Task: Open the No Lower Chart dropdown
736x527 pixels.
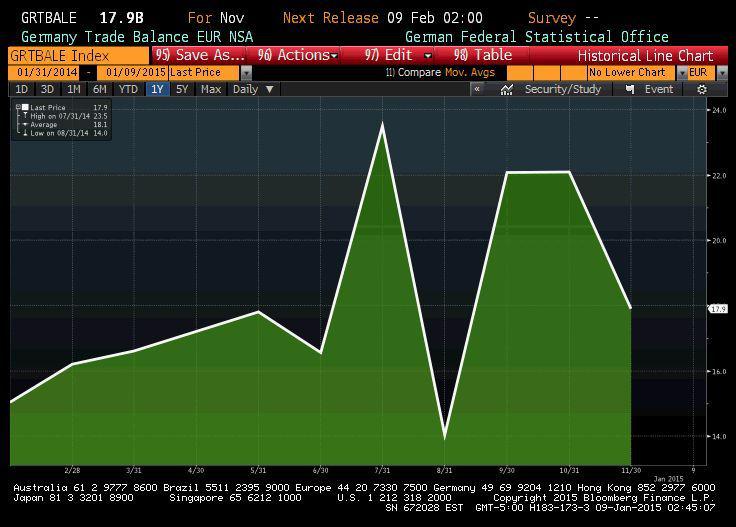Action: (x=682, y=72)
